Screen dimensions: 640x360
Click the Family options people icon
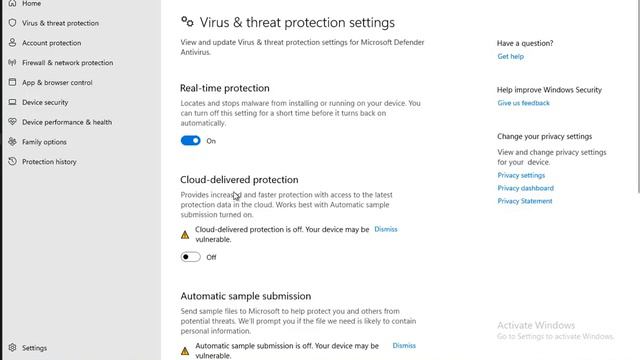click(12, 142)
